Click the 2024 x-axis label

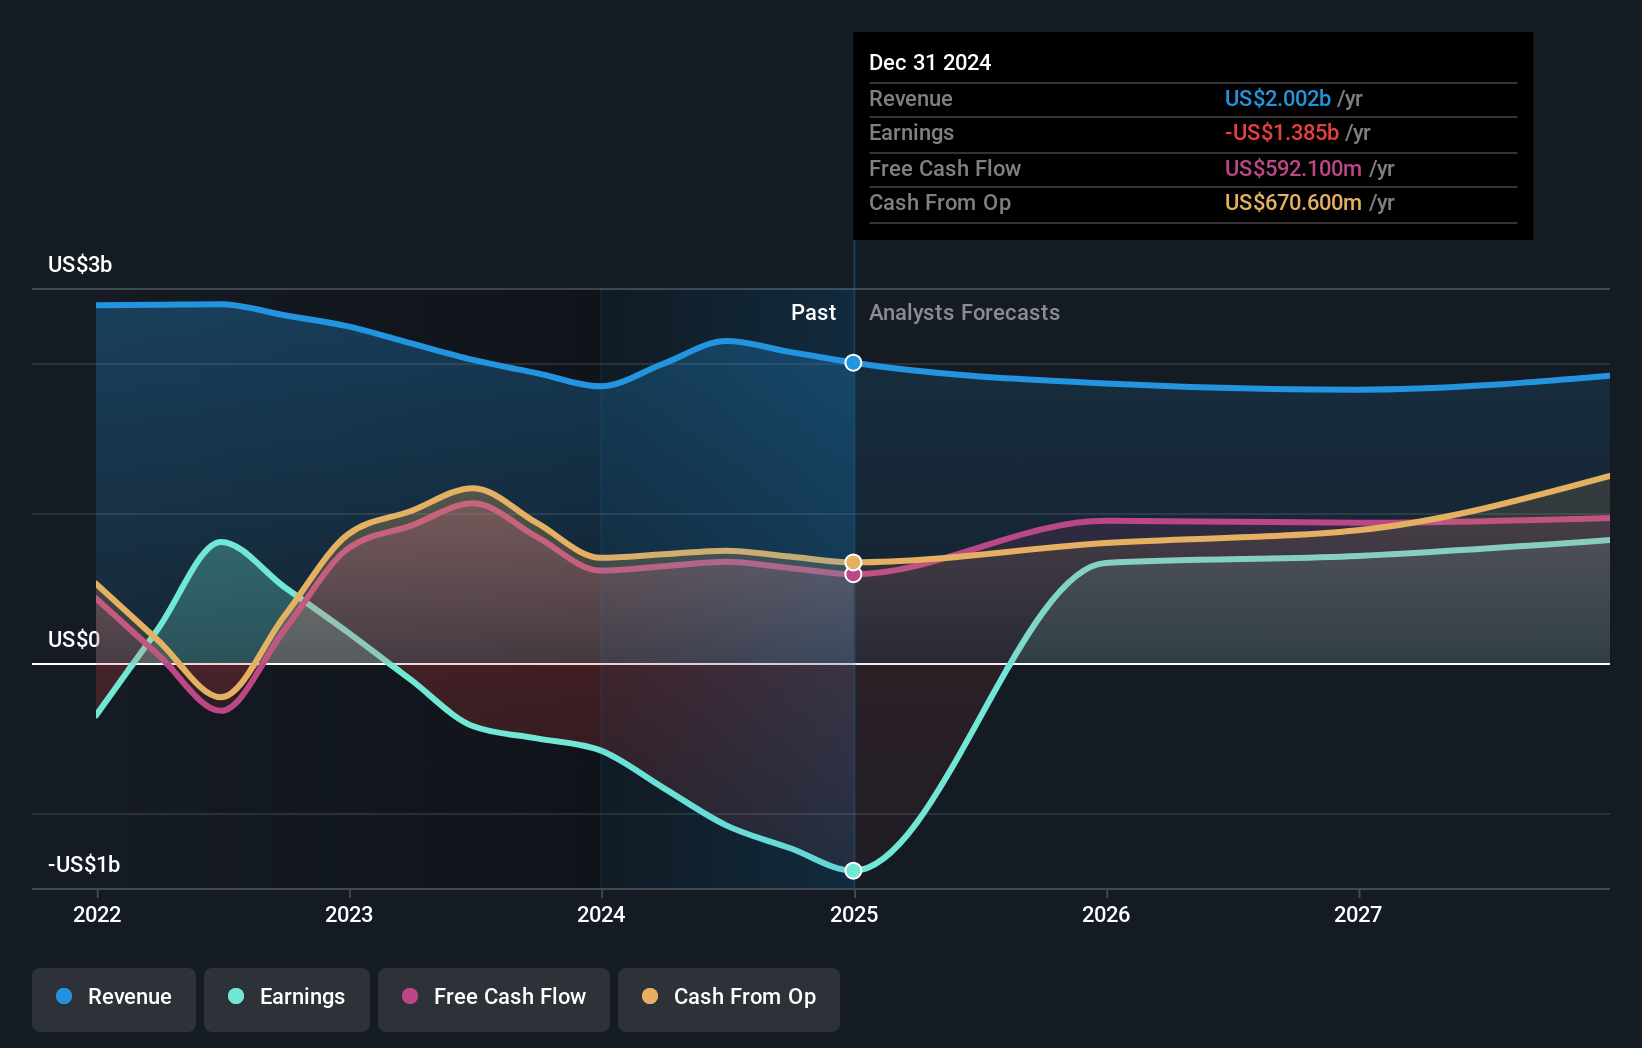(x=601, y=914)
